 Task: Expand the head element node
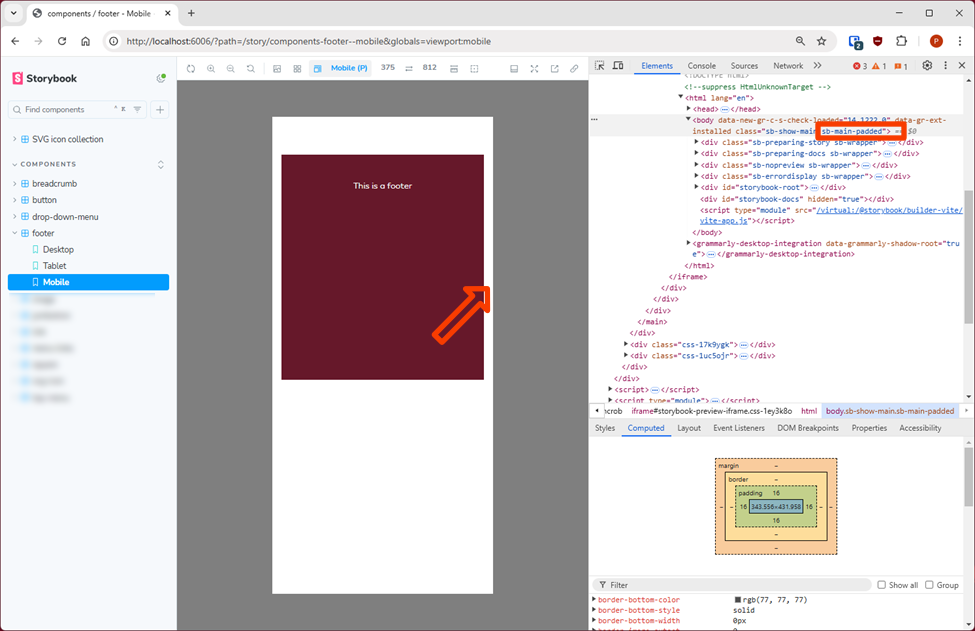688,109
